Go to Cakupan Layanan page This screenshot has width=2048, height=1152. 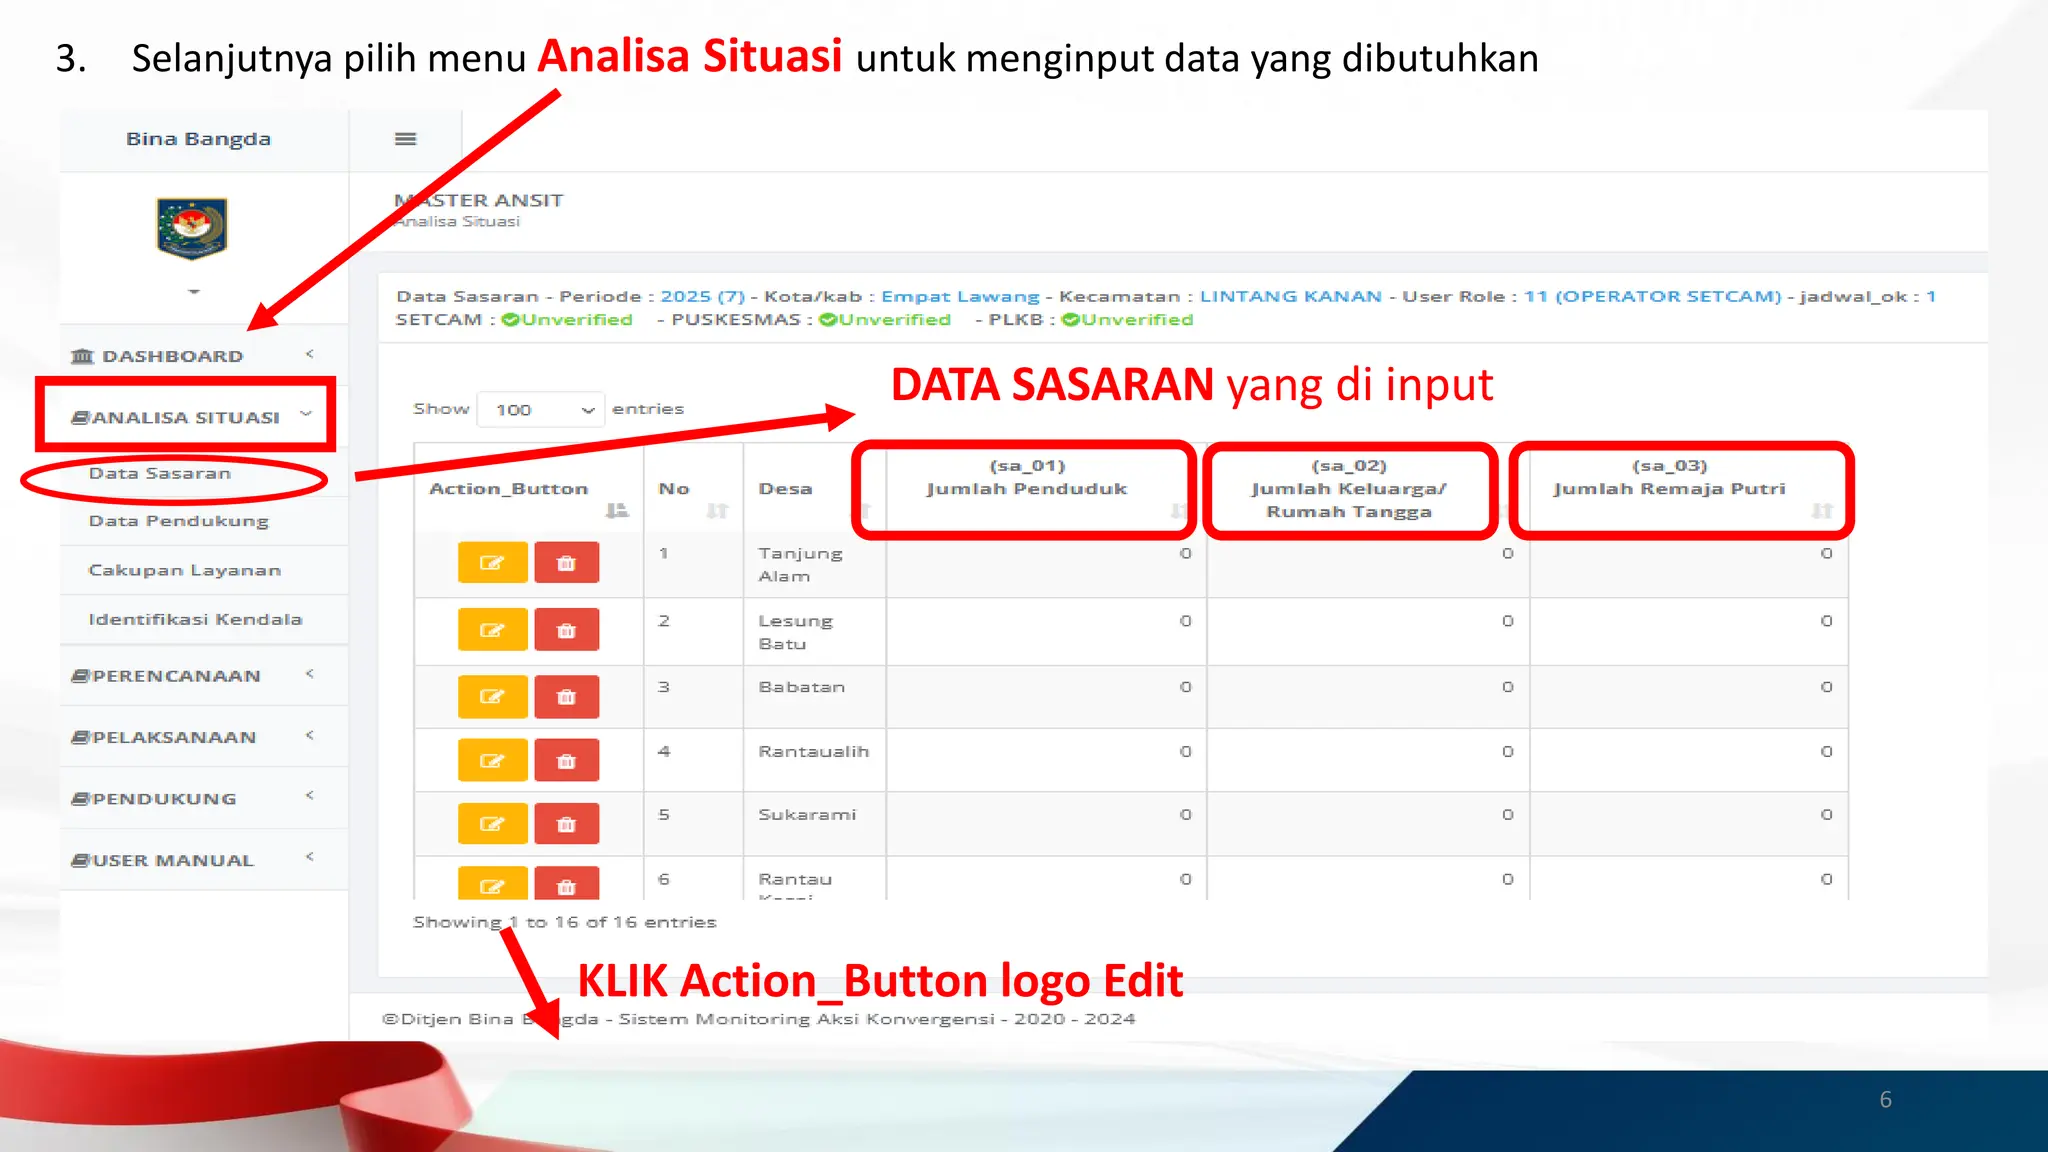[x=185, y=570]
